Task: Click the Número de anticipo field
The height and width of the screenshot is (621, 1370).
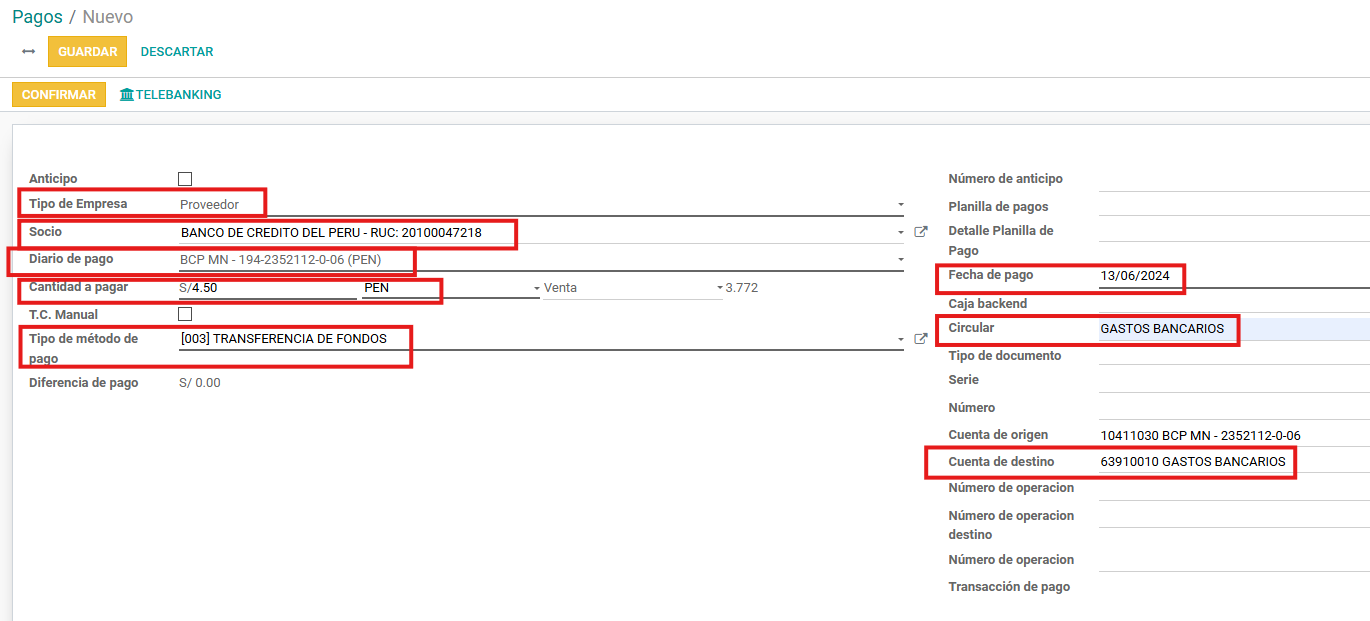Action: point(1232,179)
